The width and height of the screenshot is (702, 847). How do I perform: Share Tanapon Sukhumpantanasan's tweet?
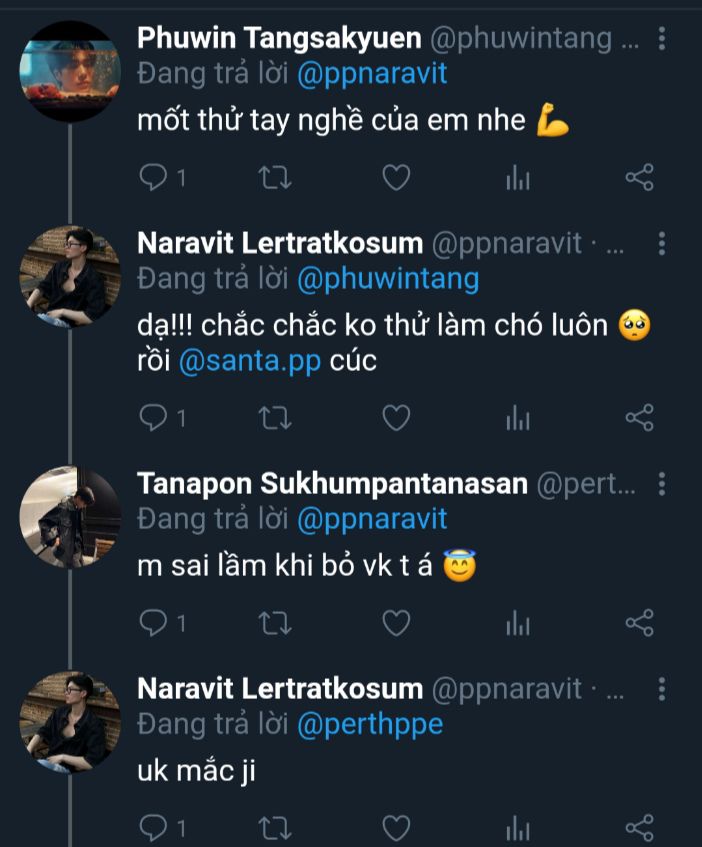(639, 623)
